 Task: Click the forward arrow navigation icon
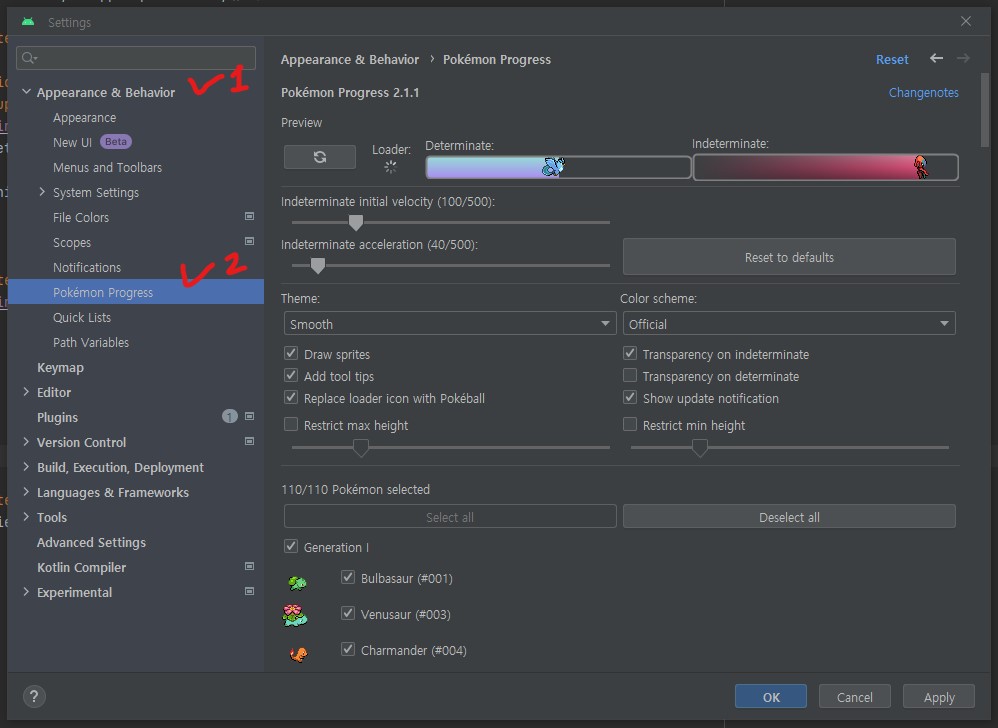[963, 59]
